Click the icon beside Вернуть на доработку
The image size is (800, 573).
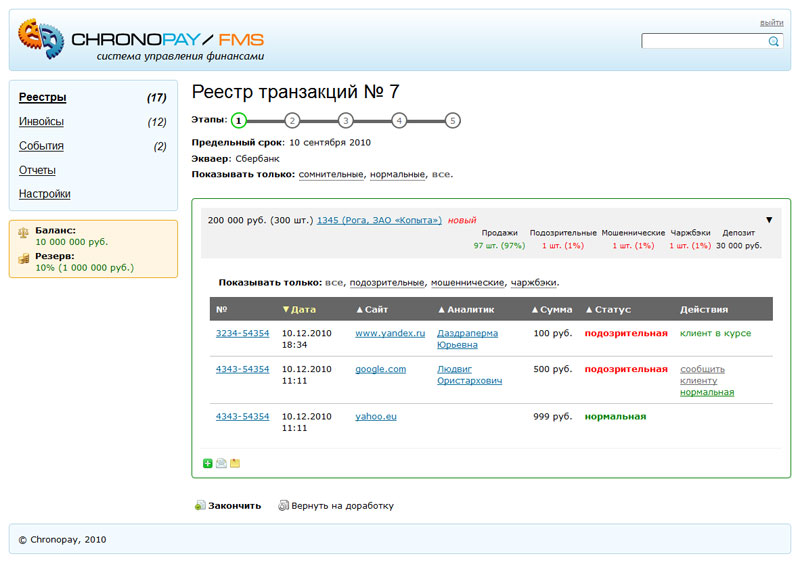pos(283,506)
